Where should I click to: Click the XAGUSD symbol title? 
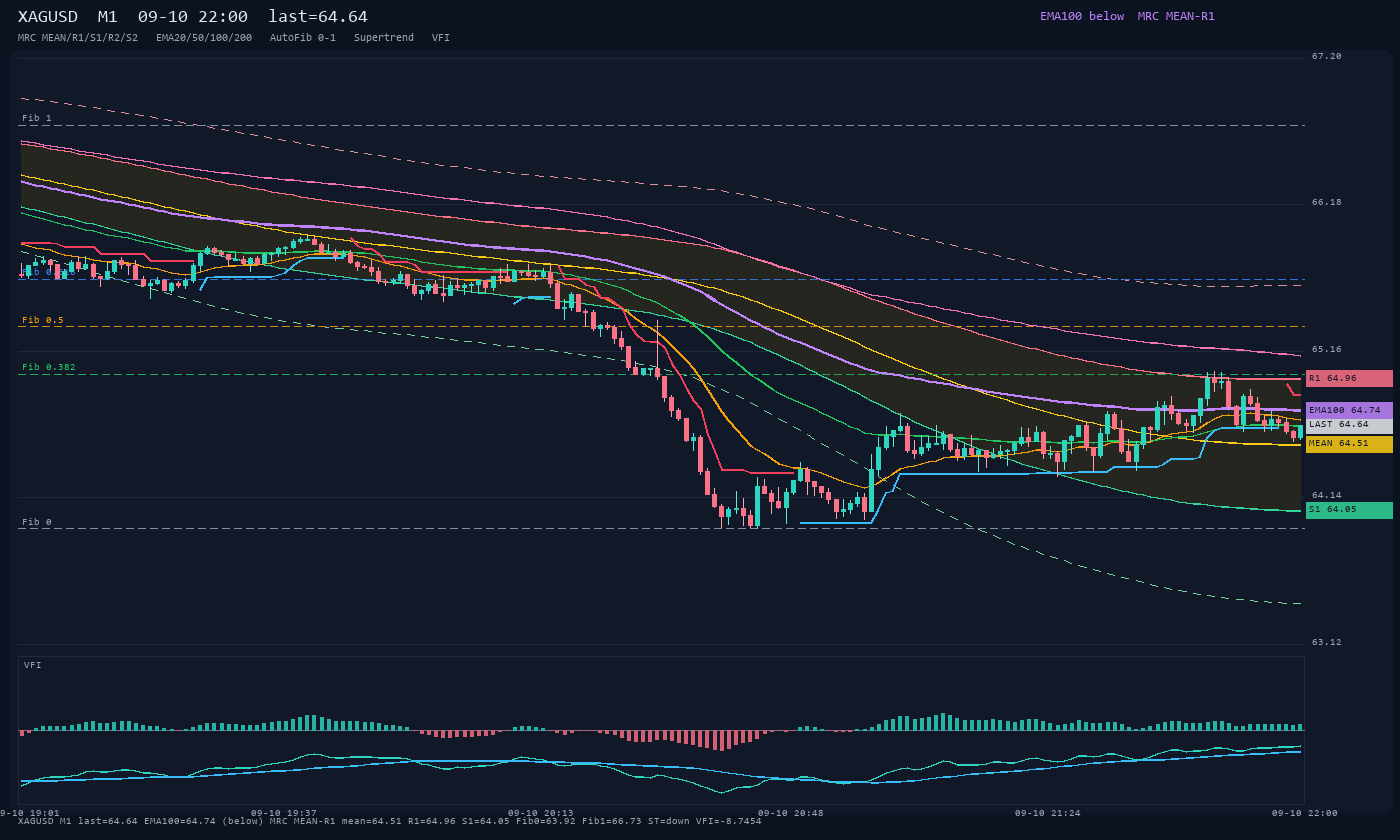click(48, 17)
